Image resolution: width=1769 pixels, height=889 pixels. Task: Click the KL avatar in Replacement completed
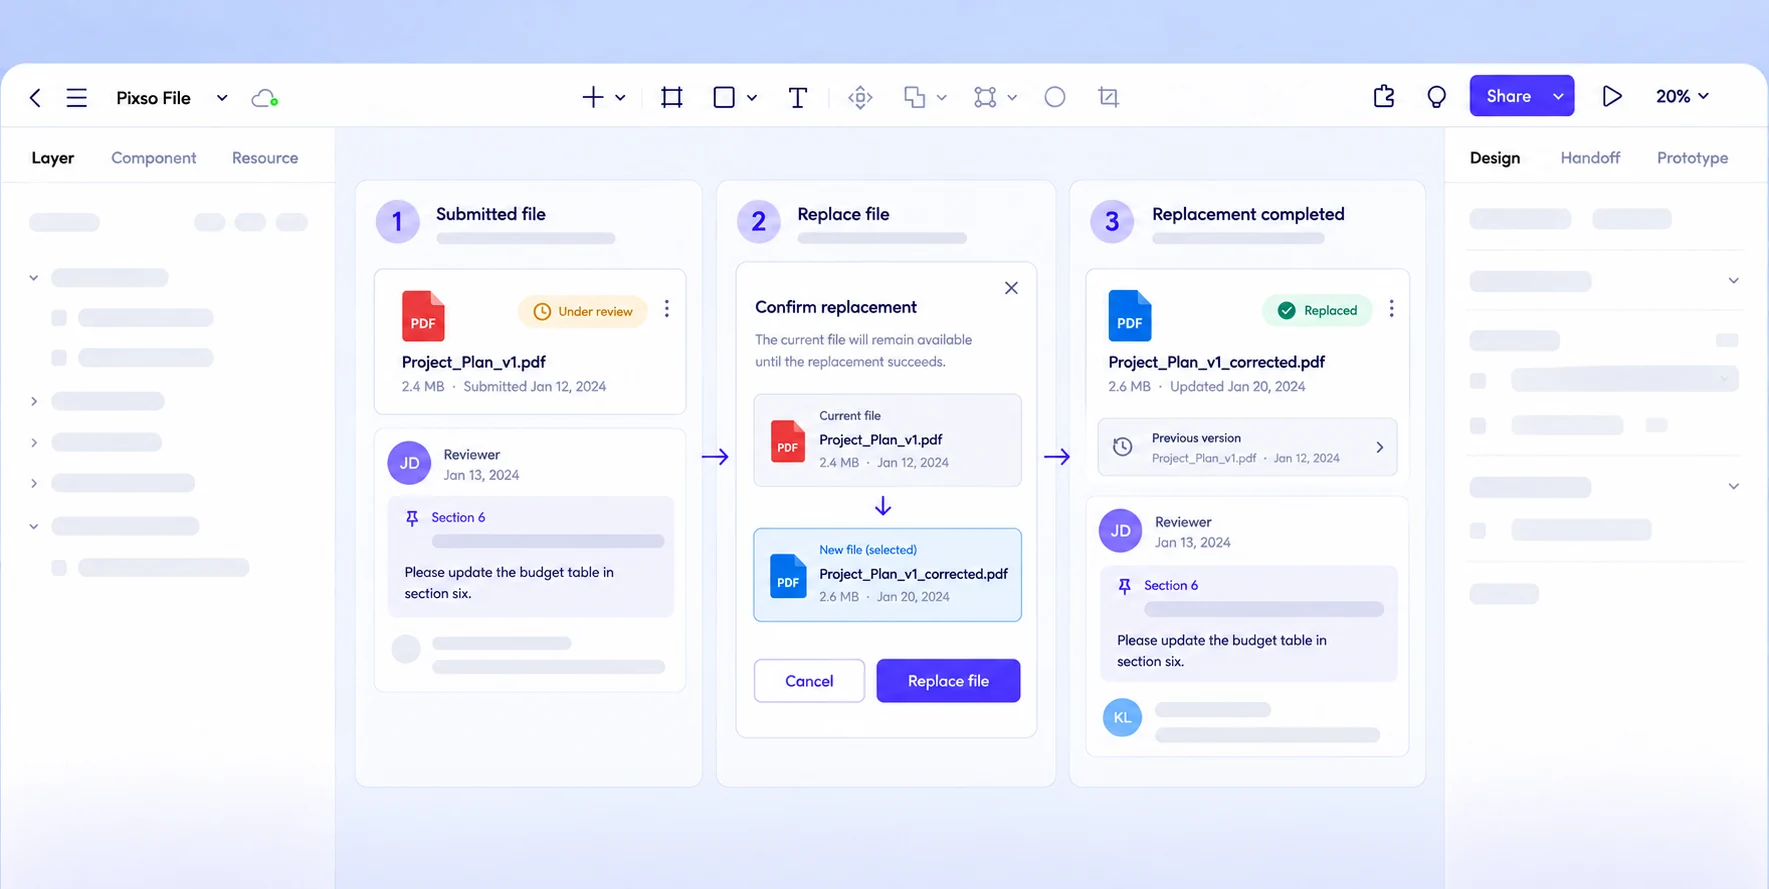(1122, 717)
